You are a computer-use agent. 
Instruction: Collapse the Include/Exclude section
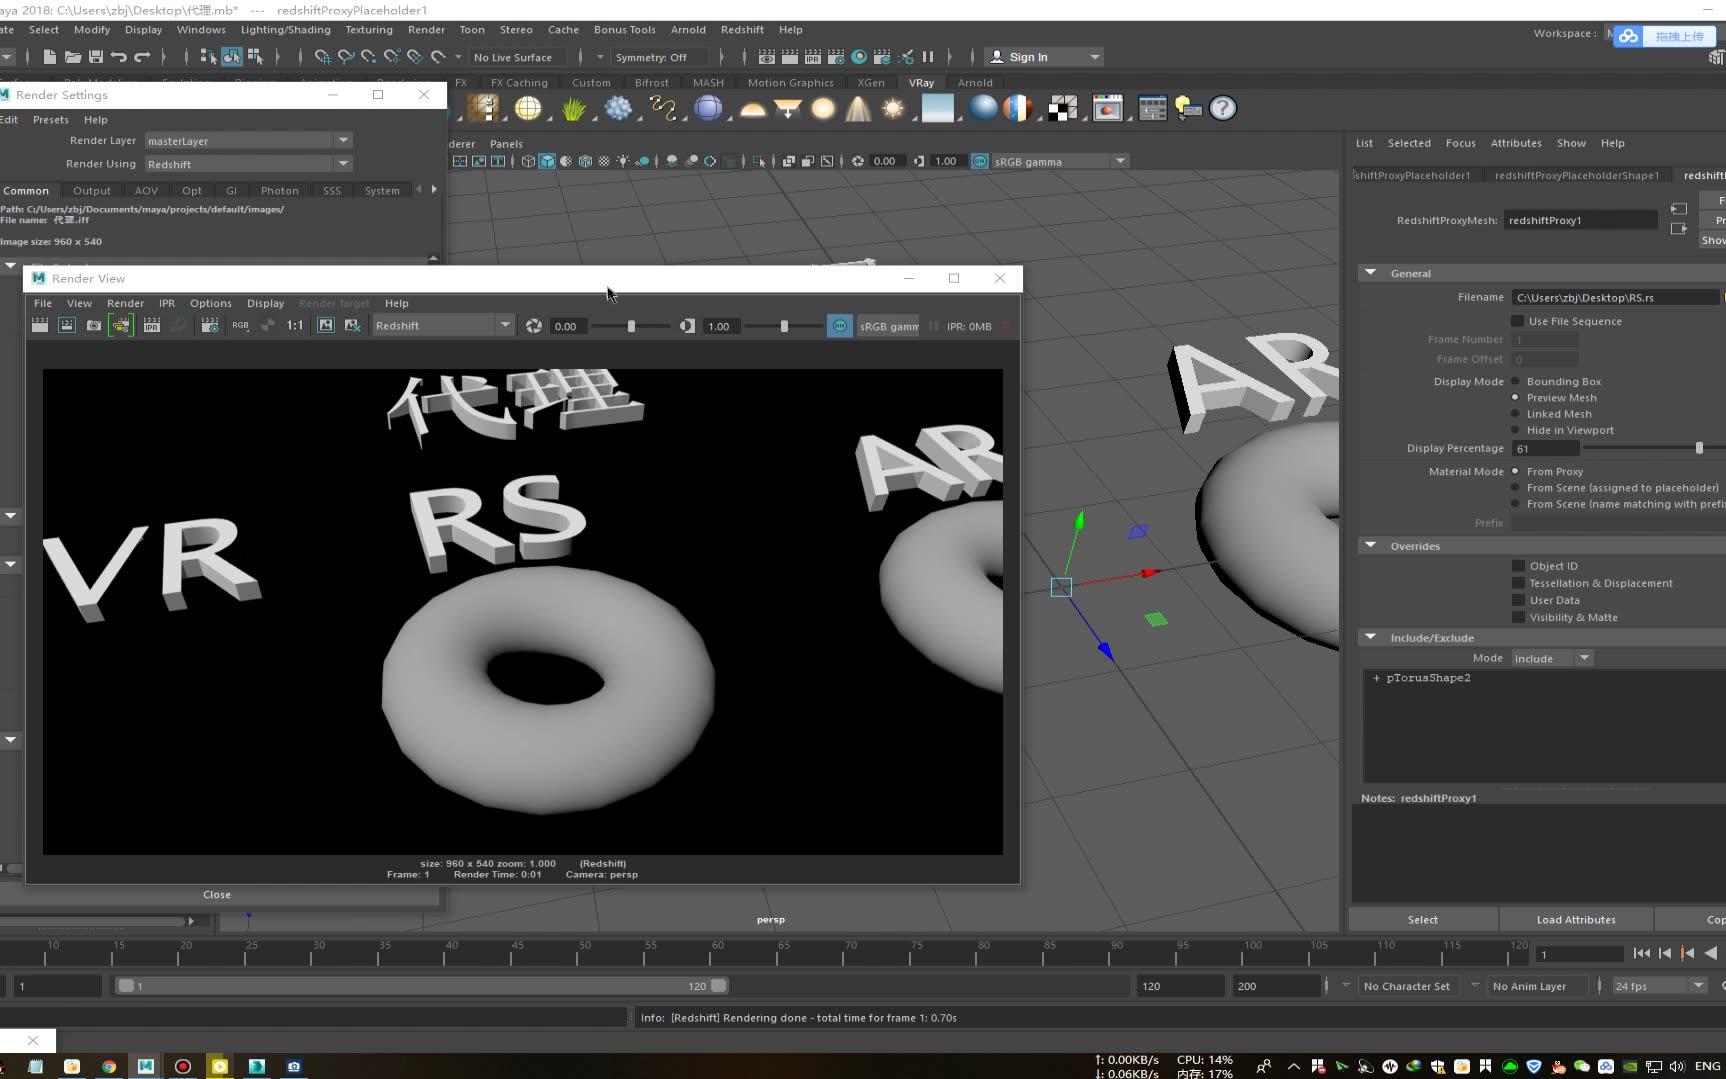[1371, 637]
